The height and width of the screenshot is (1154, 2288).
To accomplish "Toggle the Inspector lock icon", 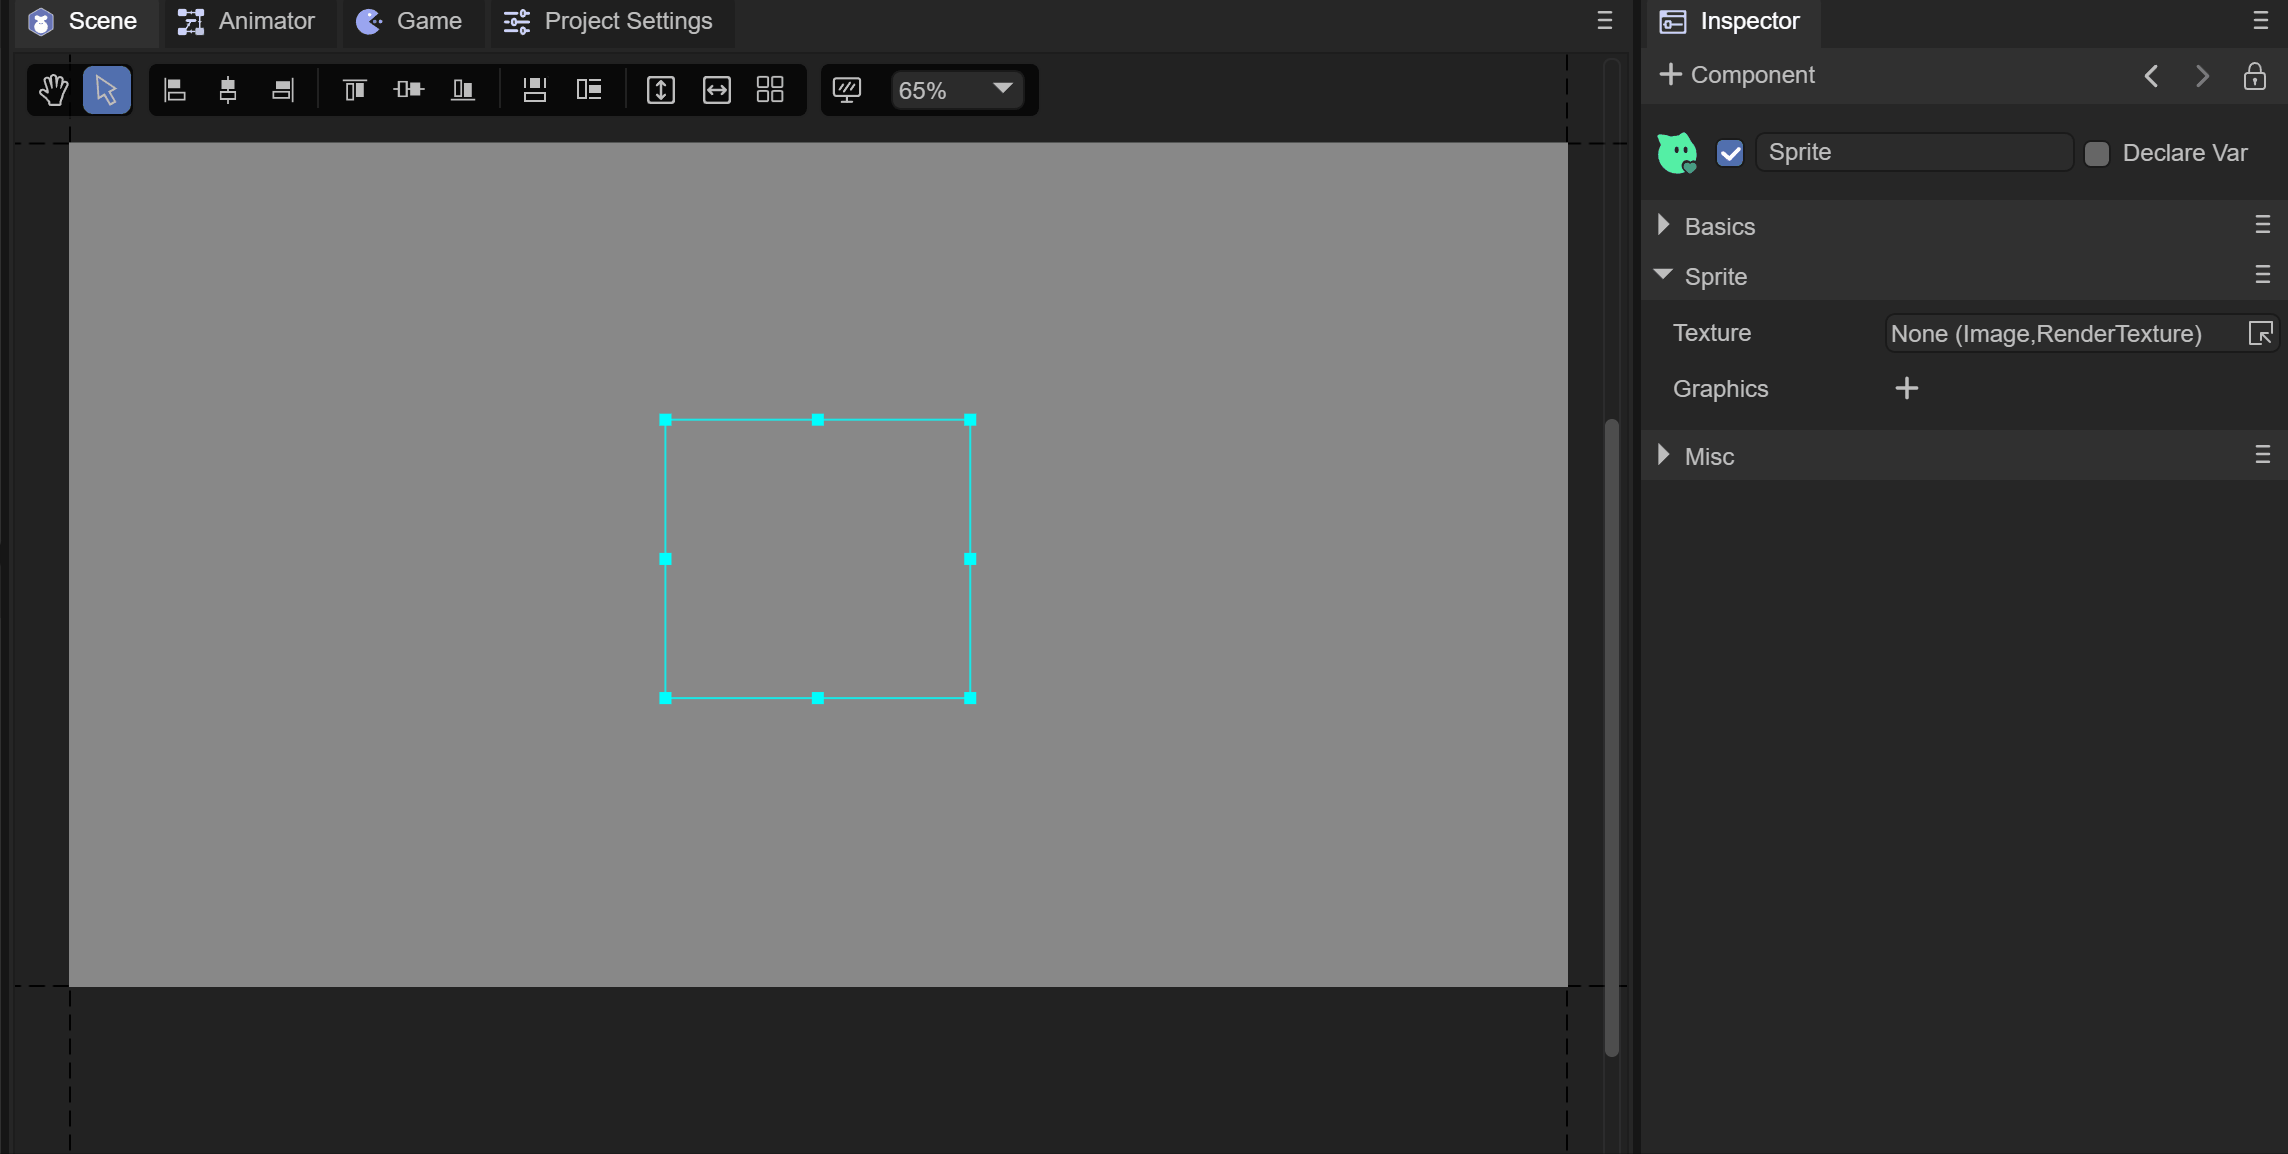I will (2254, 76).
